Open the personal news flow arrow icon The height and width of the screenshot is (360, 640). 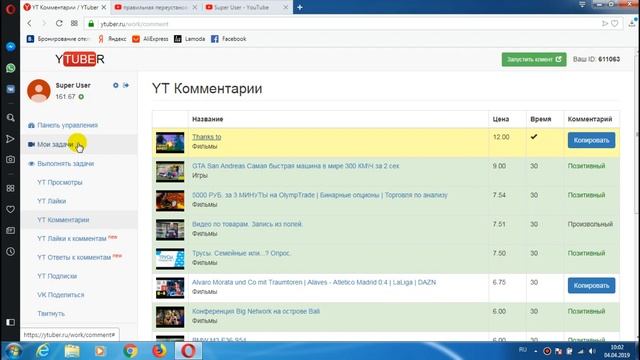[x=11, y=139]
